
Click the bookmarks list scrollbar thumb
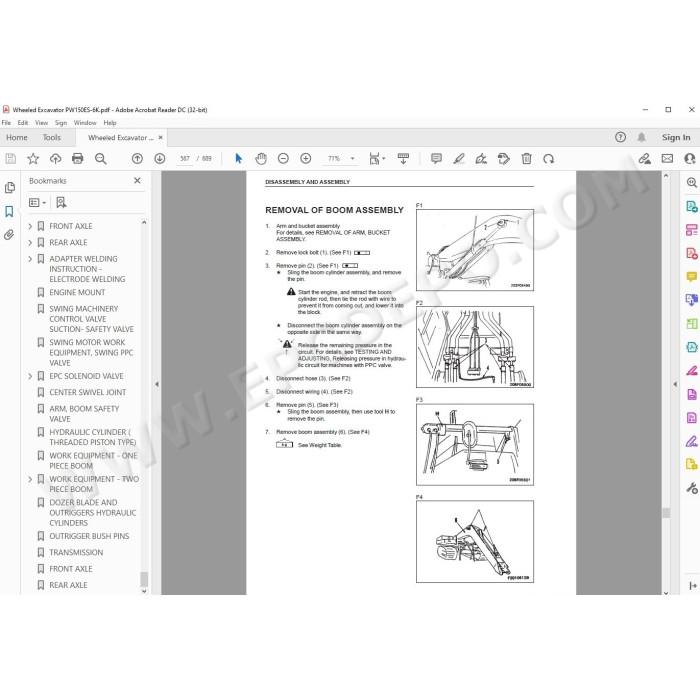click(x=144, y=579)
